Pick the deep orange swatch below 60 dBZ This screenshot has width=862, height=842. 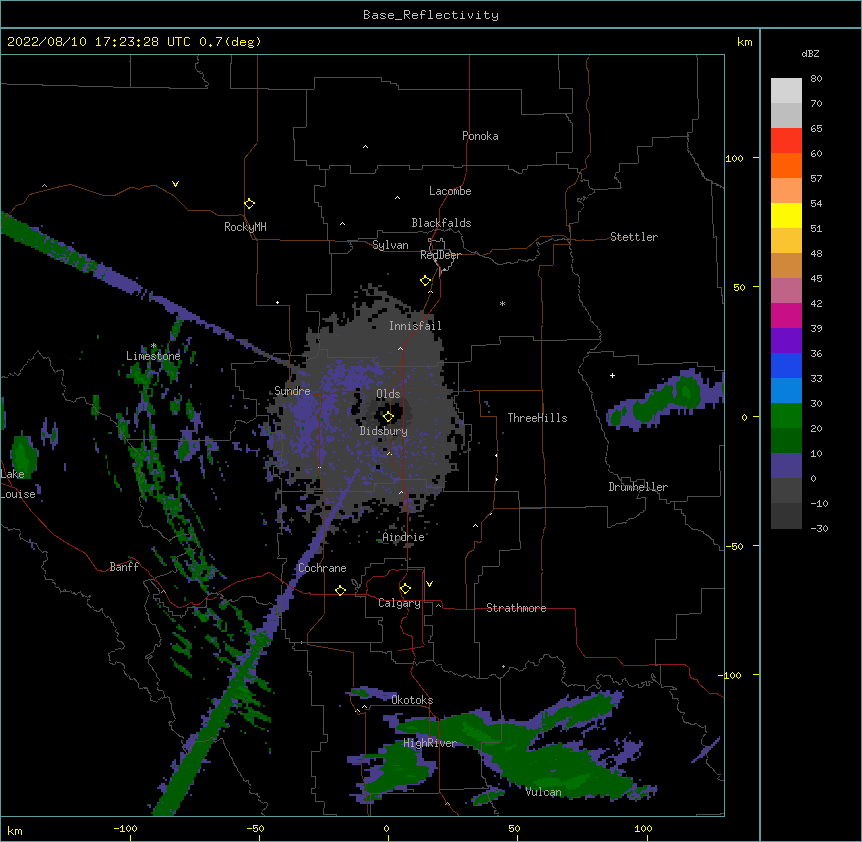coord(786,165)
